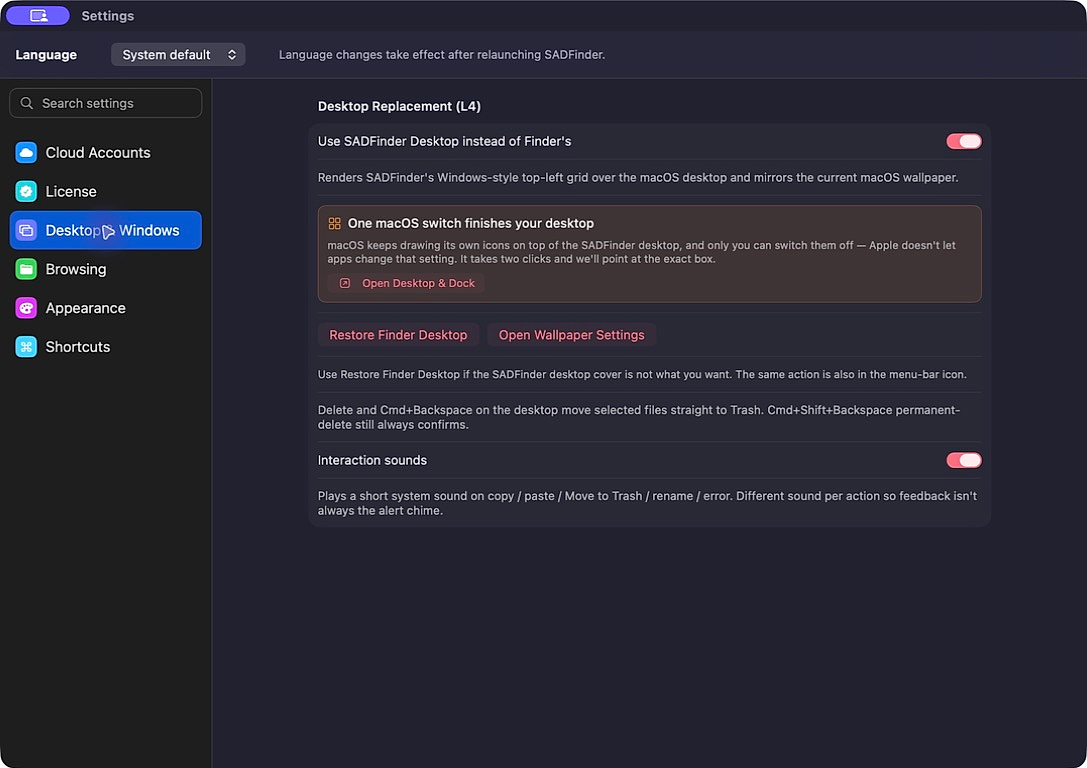This screenshot has width=1087, height=768.
Task: Click the Desktop Replacement (L4) heading
Action: click(x=399, y=106)
